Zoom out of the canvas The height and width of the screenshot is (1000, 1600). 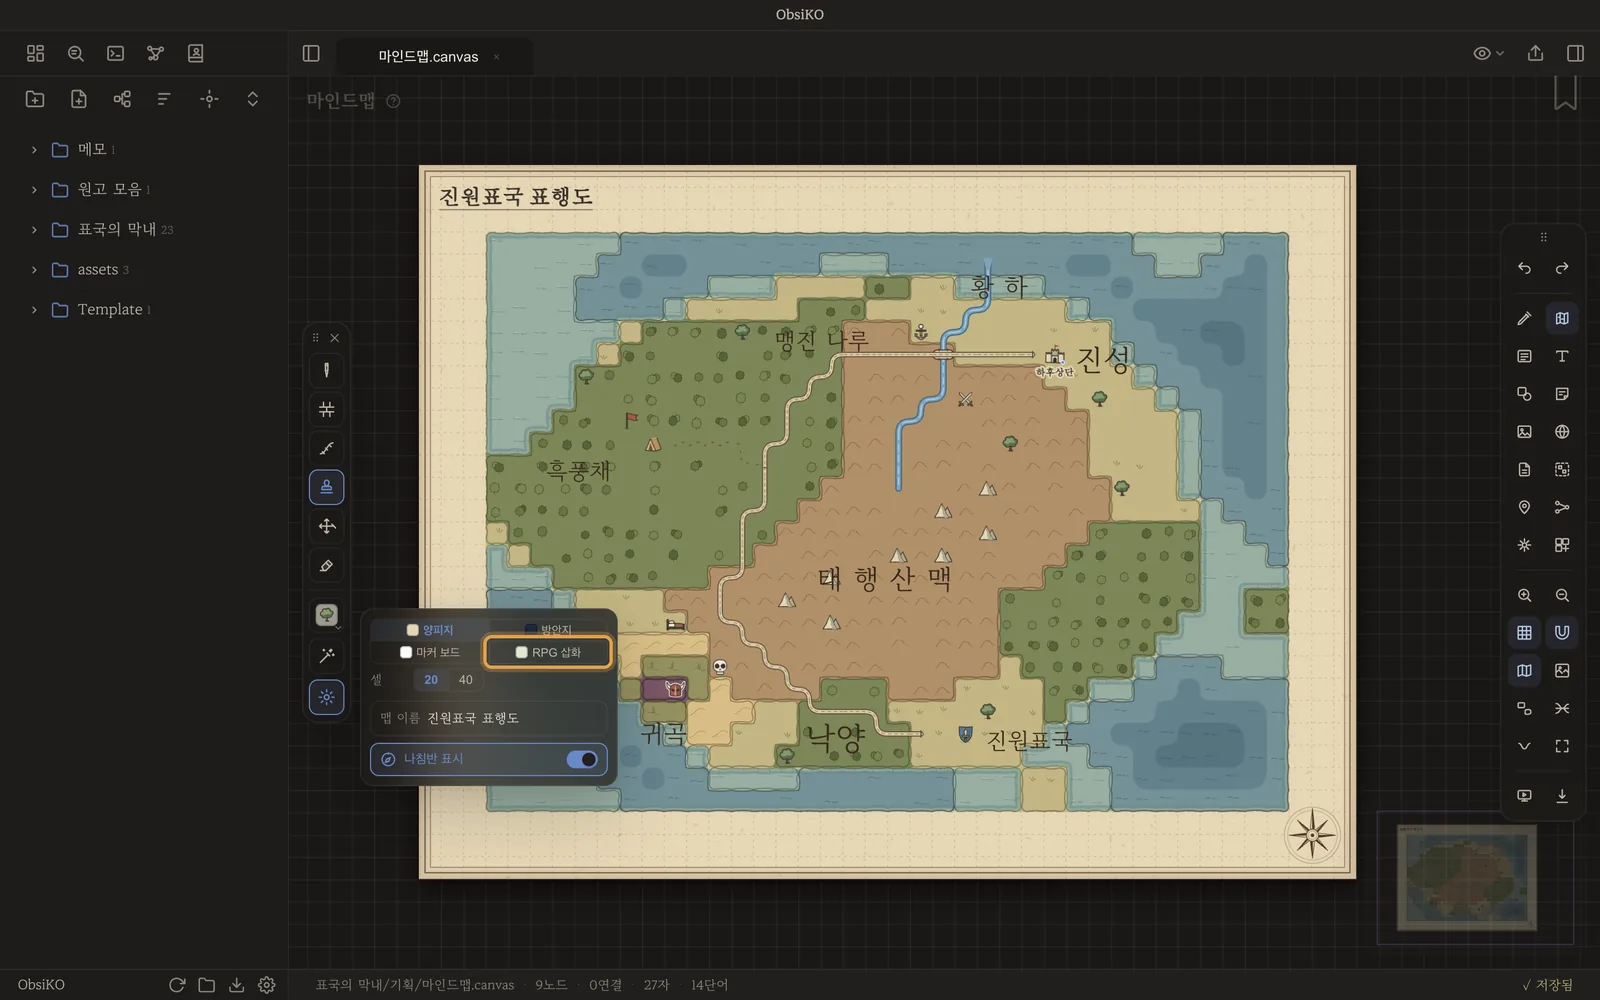pyautogui.click(x=1562, y=595)
